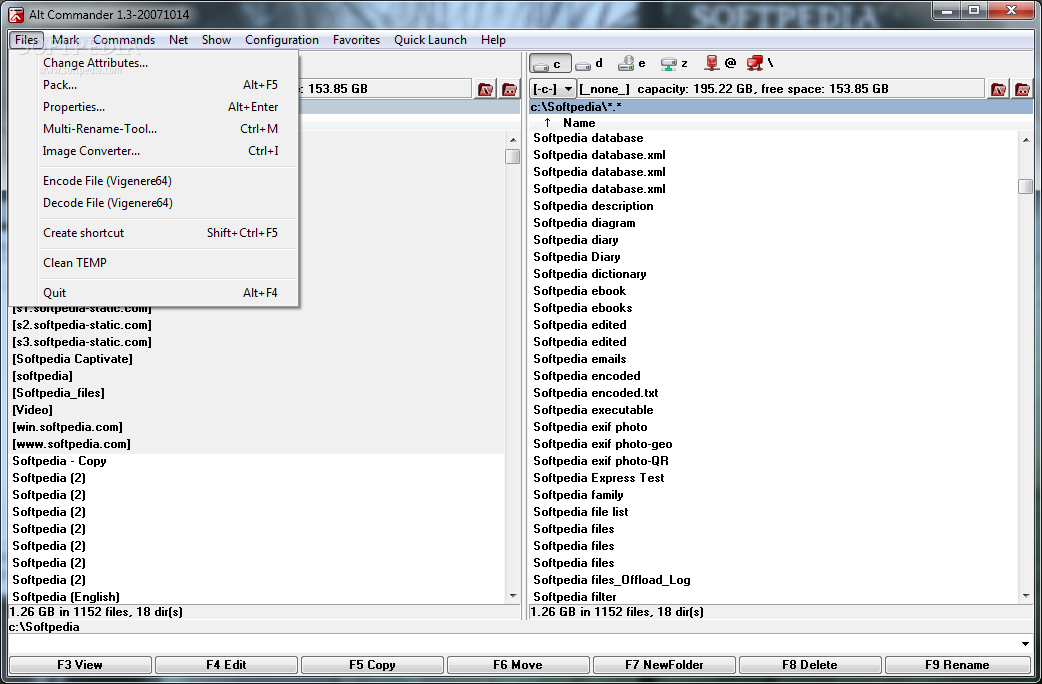Open command line history dropdown arrow
The image size is (1042, 684).
(x=1025, y=643)
